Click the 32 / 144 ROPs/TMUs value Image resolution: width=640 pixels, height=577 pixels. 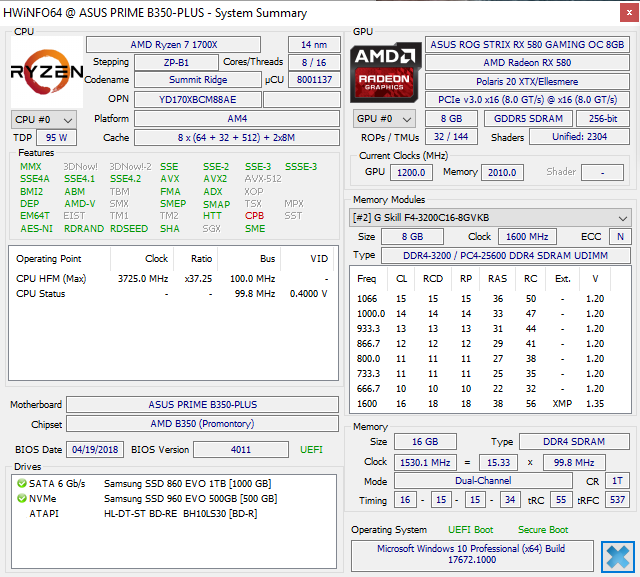(x=451, y=137)
